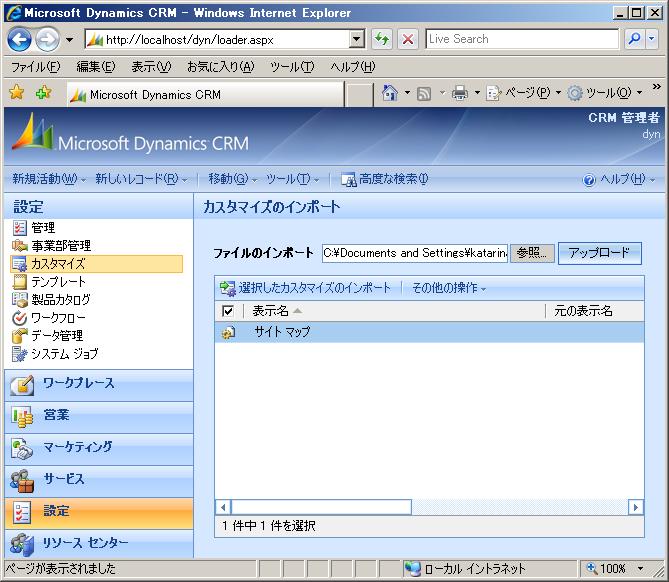Click the Live Search magnifier icon
Viewport: 669px width, 582px height.
[634, 39]
